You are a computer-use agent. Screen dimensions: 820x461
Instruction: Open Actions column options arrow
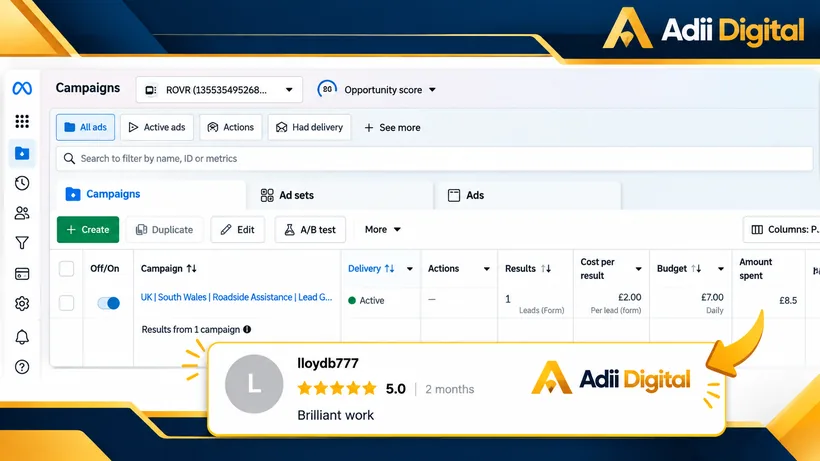coord(486,269)
